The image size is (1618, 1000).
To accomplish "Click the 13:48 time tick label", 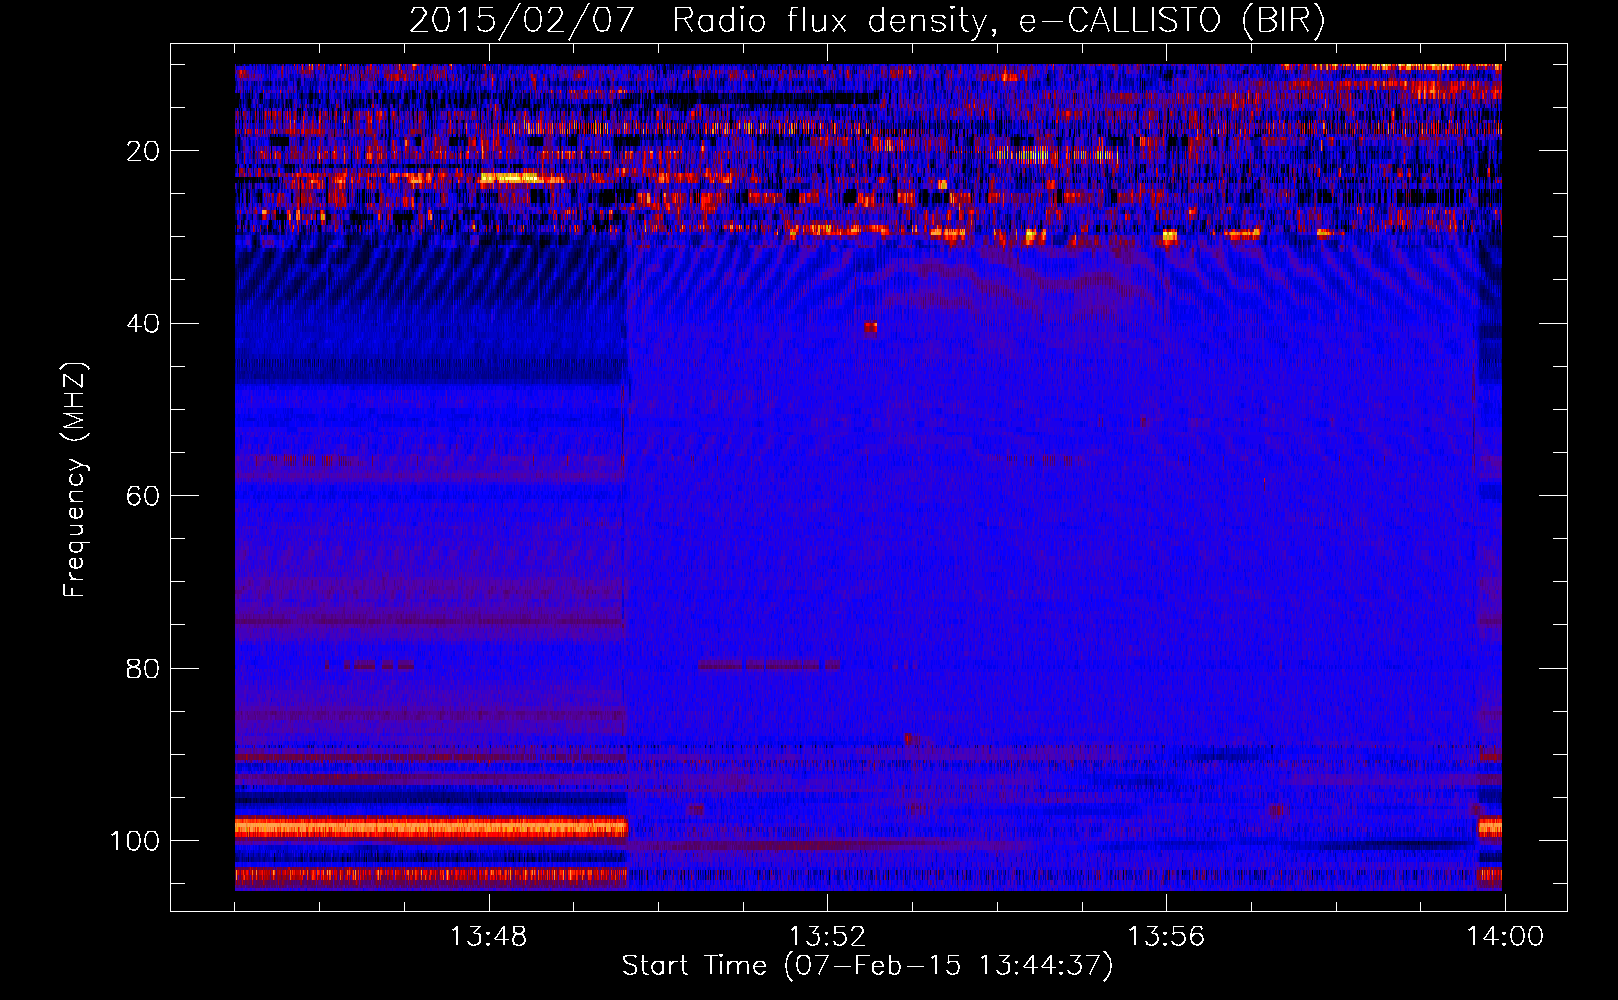I will point(488,937).
